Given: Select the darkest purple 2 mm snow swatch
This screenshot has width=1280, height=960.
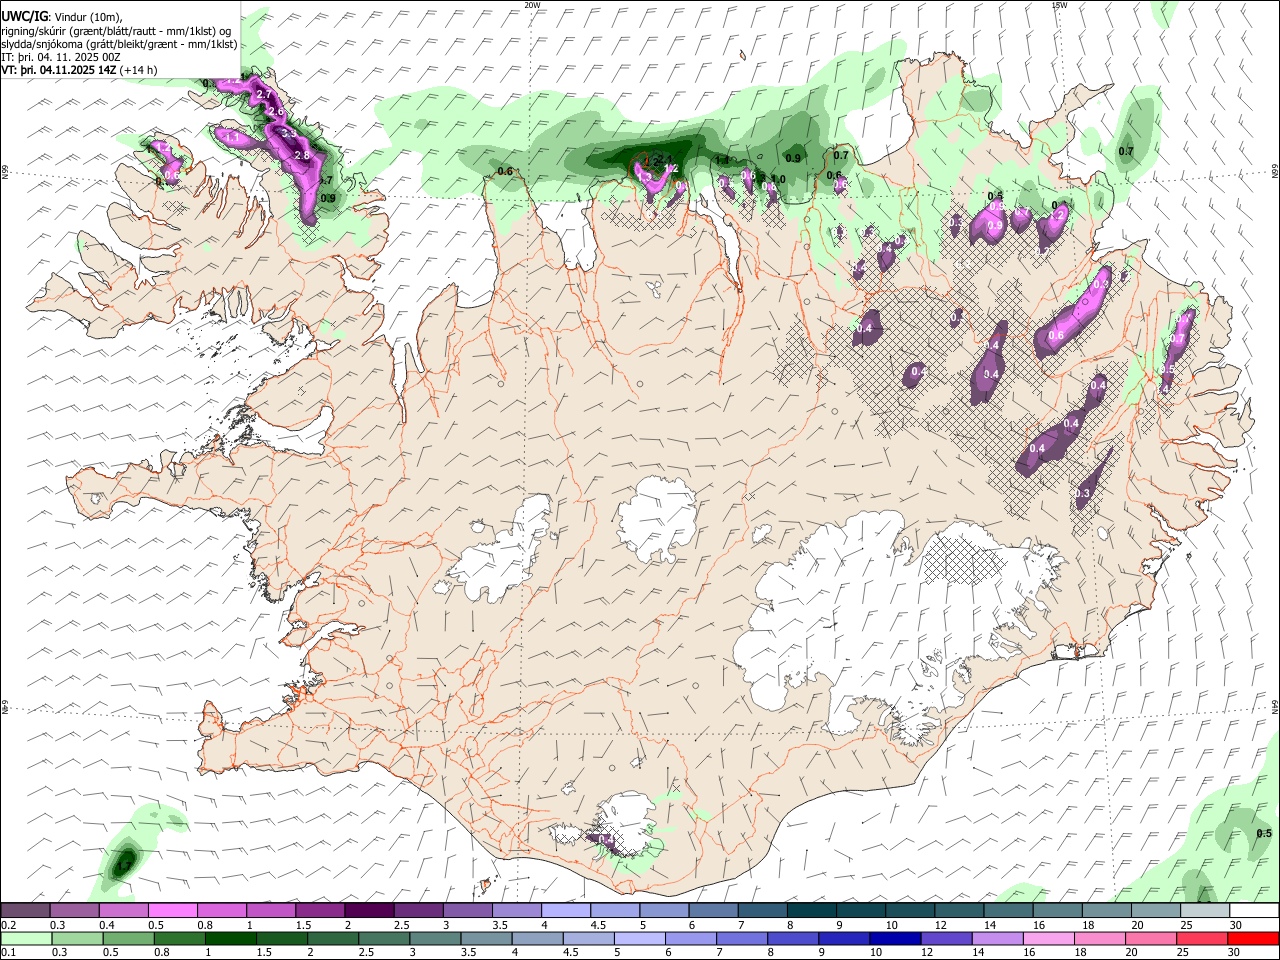Looking at the screenshot, I should (368, 911).
